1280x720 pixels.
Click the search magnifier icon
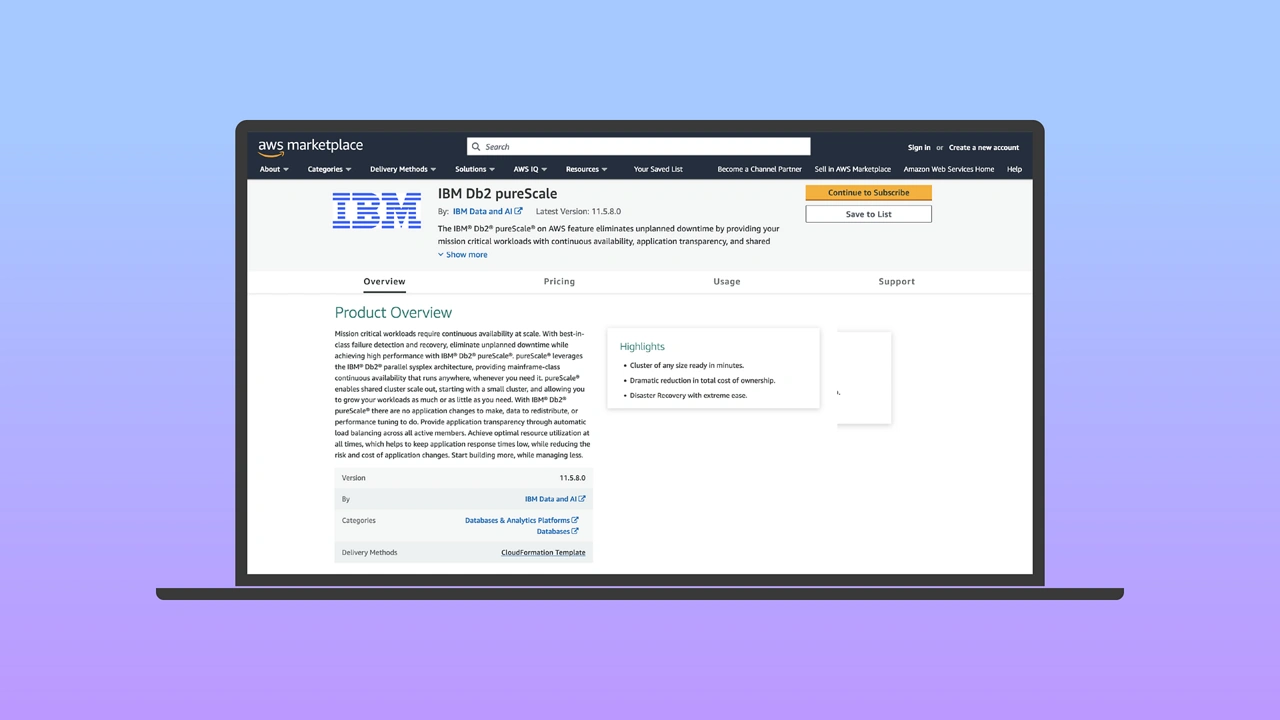click(476, 147)
